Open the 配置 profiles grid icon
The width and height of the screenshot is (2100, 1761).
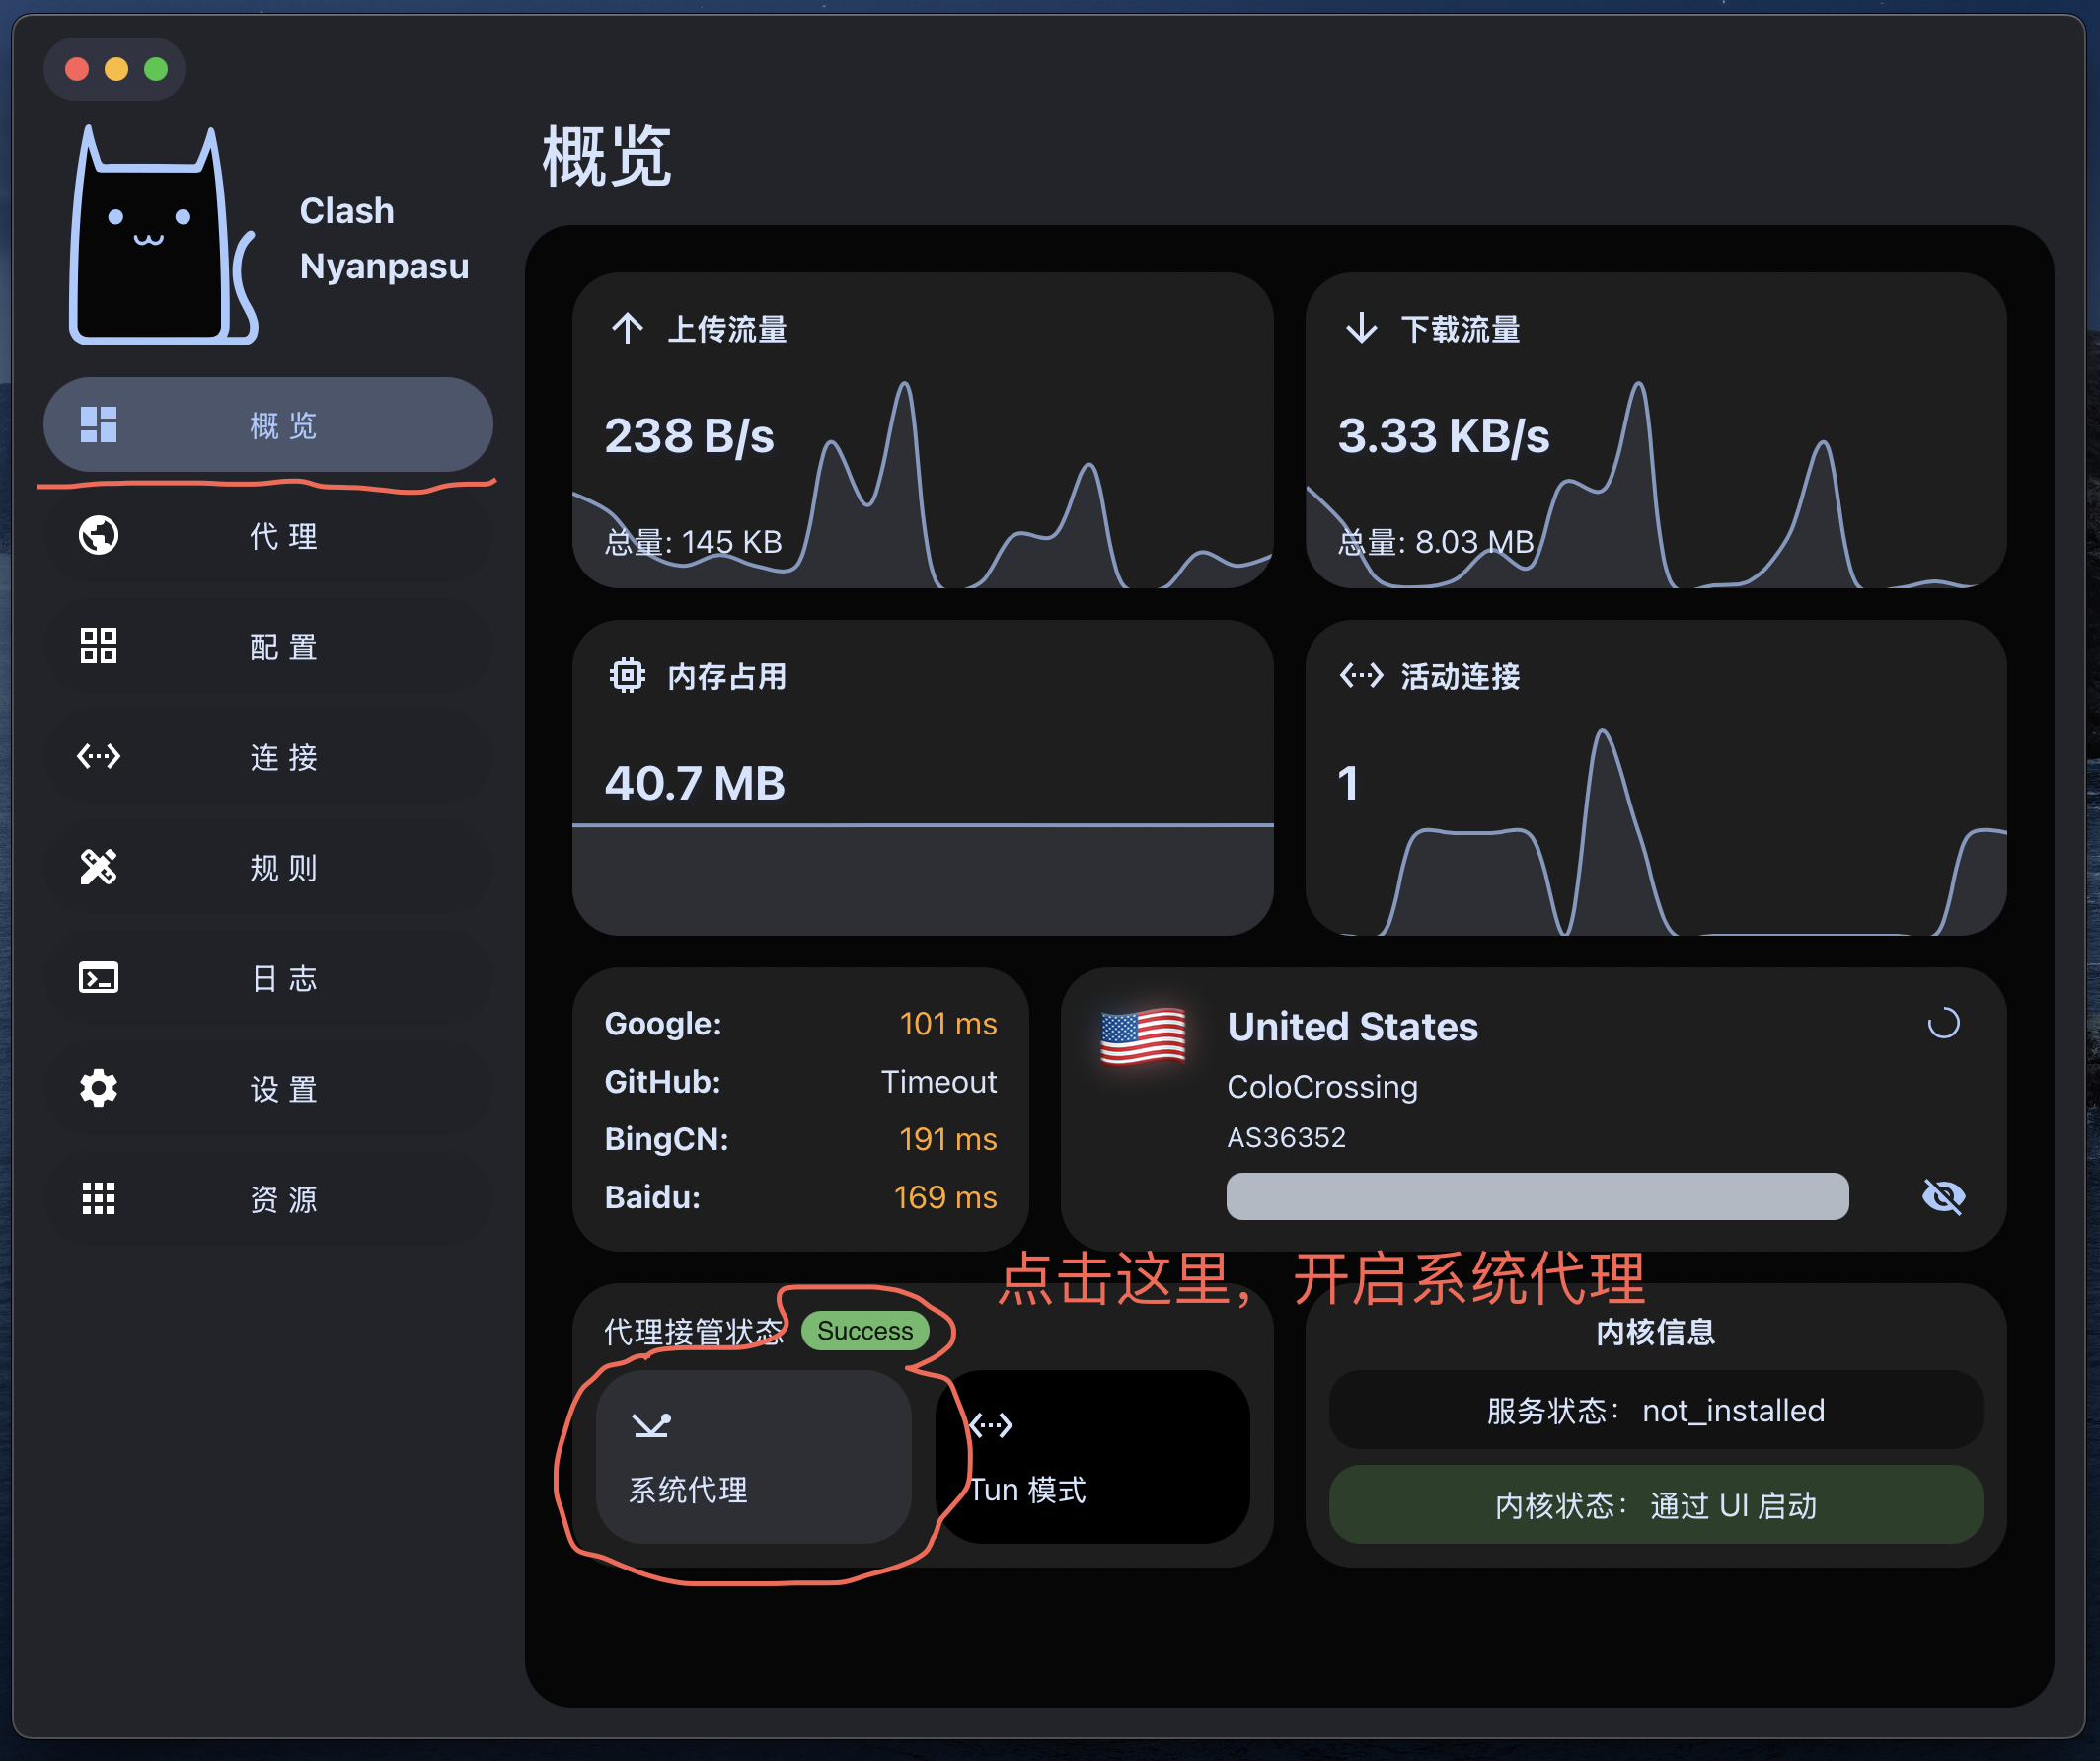(98, 646)
